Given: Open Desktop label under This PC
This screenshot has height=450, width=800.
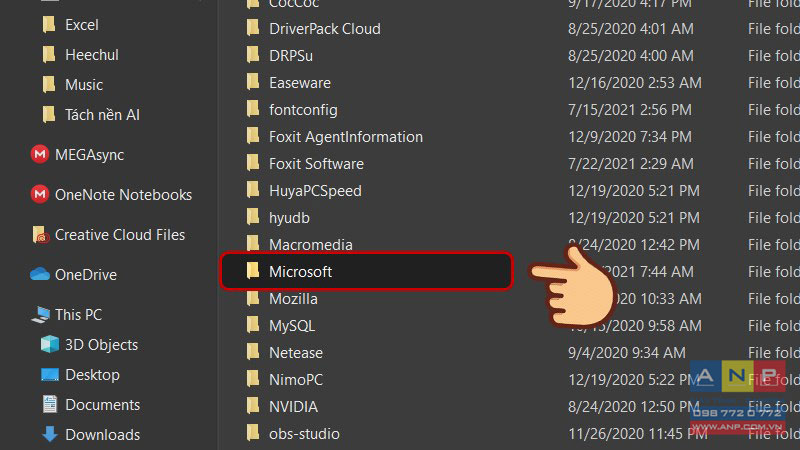Looking at the screenshot, I should click(x=92, y=374).
